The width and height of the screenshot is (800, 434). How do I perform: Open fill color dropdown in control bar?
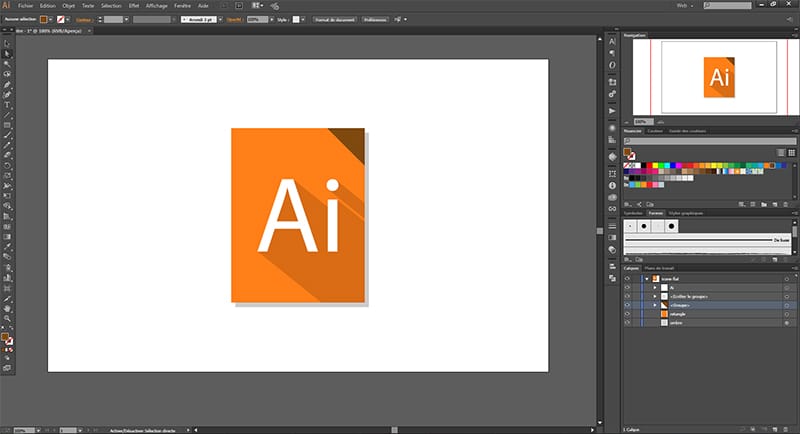click(51, 19)
